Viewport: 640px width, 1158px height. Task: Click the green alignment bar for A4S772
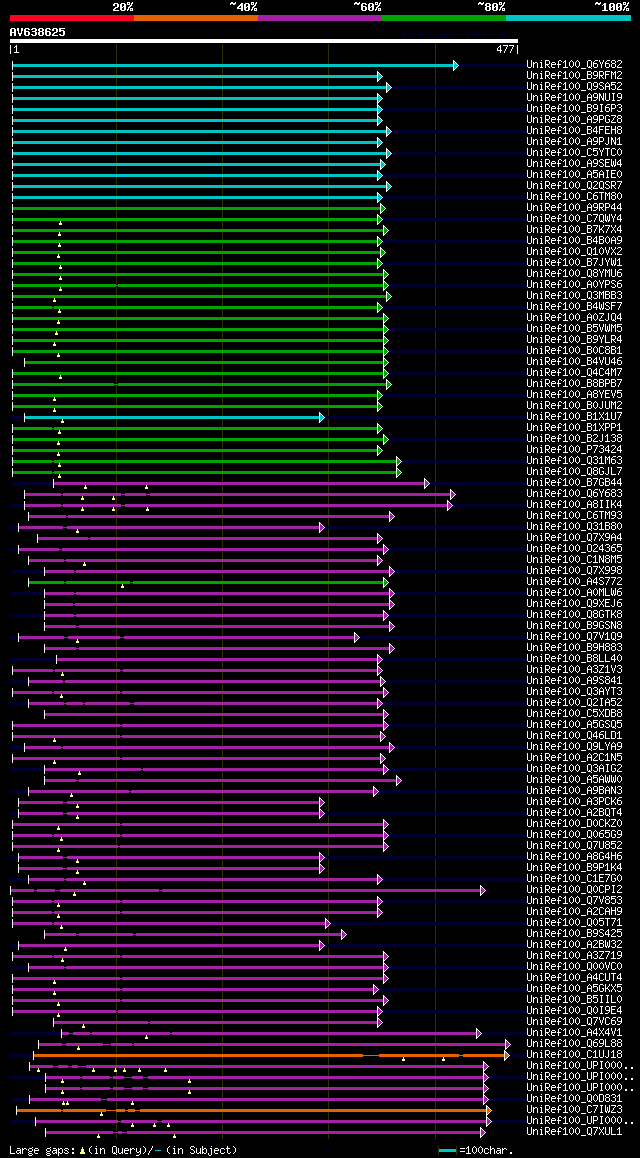click(x=207, y=583)
